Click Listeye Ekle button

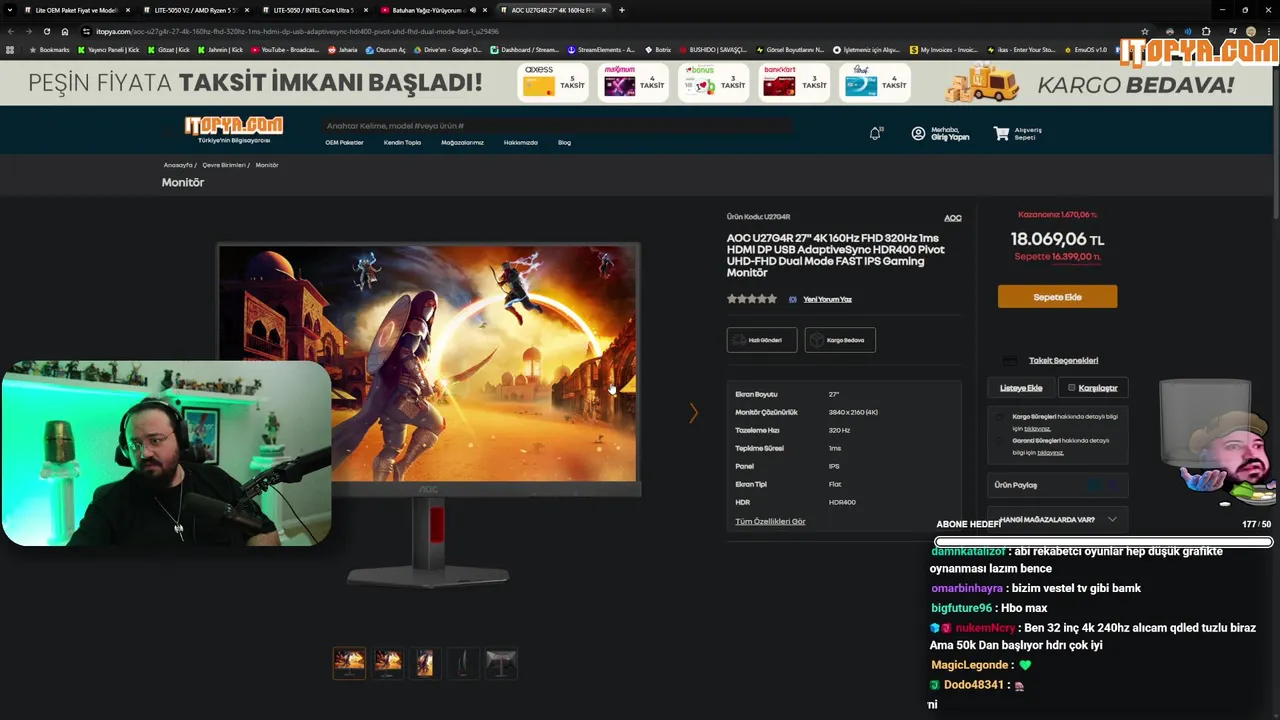tap(1021, 388)
